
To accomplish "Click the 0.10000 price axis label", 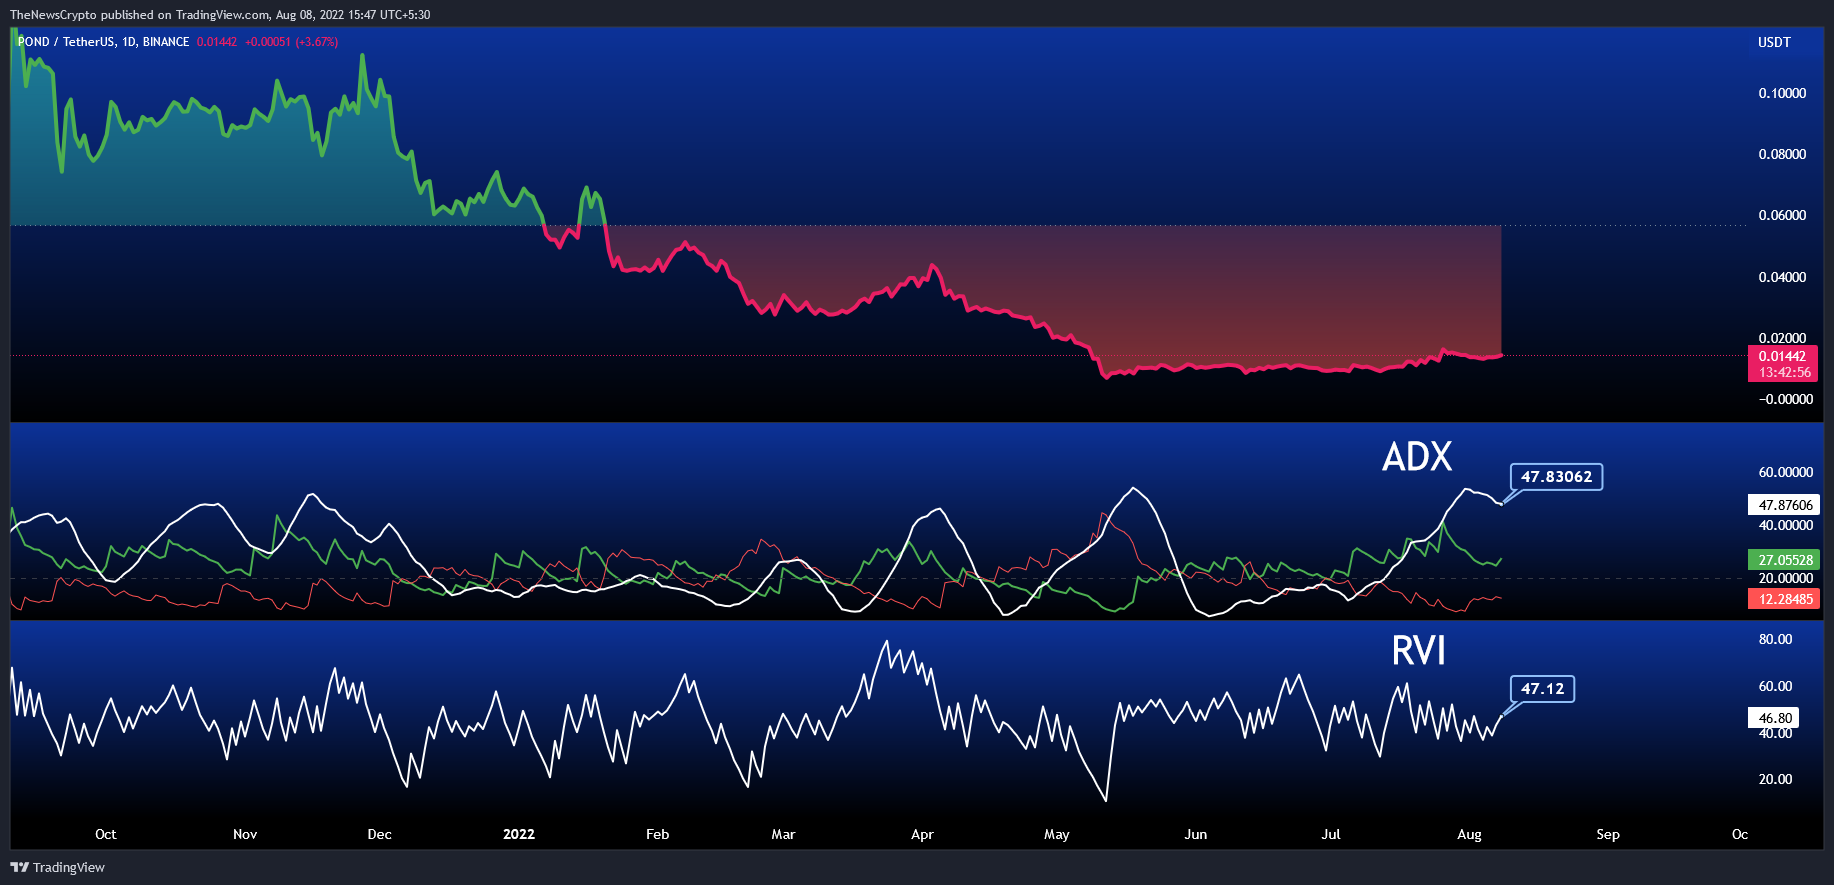I will pos(1782,93).
